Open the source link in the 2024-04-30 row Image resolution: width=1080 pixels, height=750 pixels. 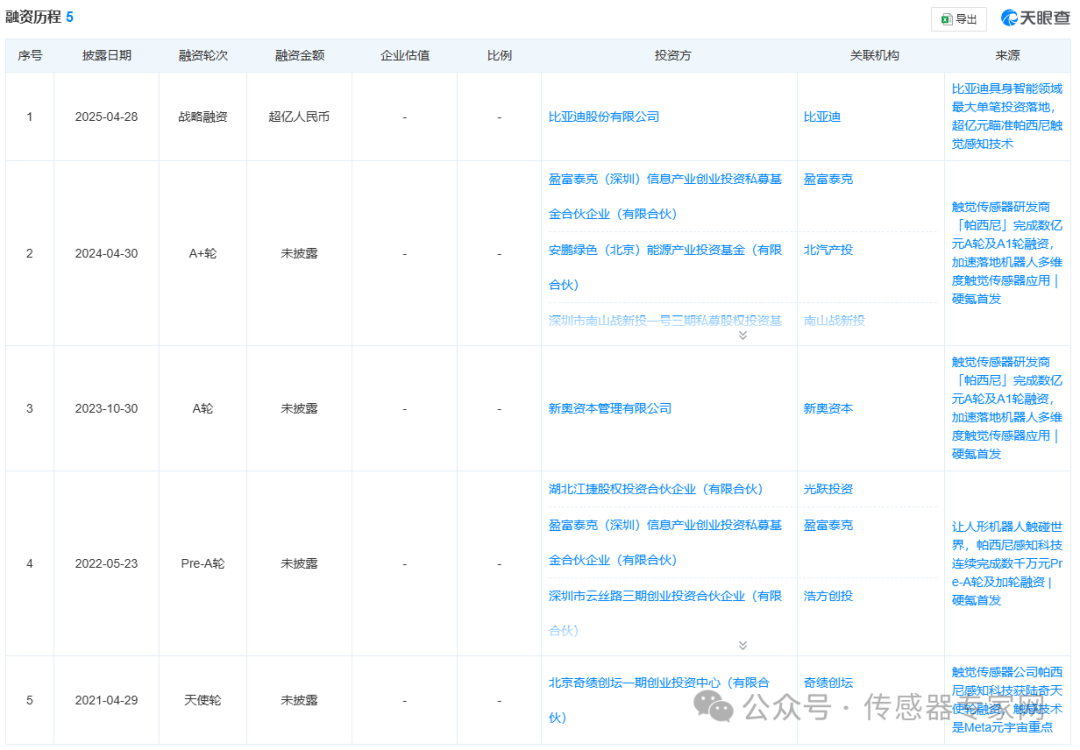coord(1007,253)
